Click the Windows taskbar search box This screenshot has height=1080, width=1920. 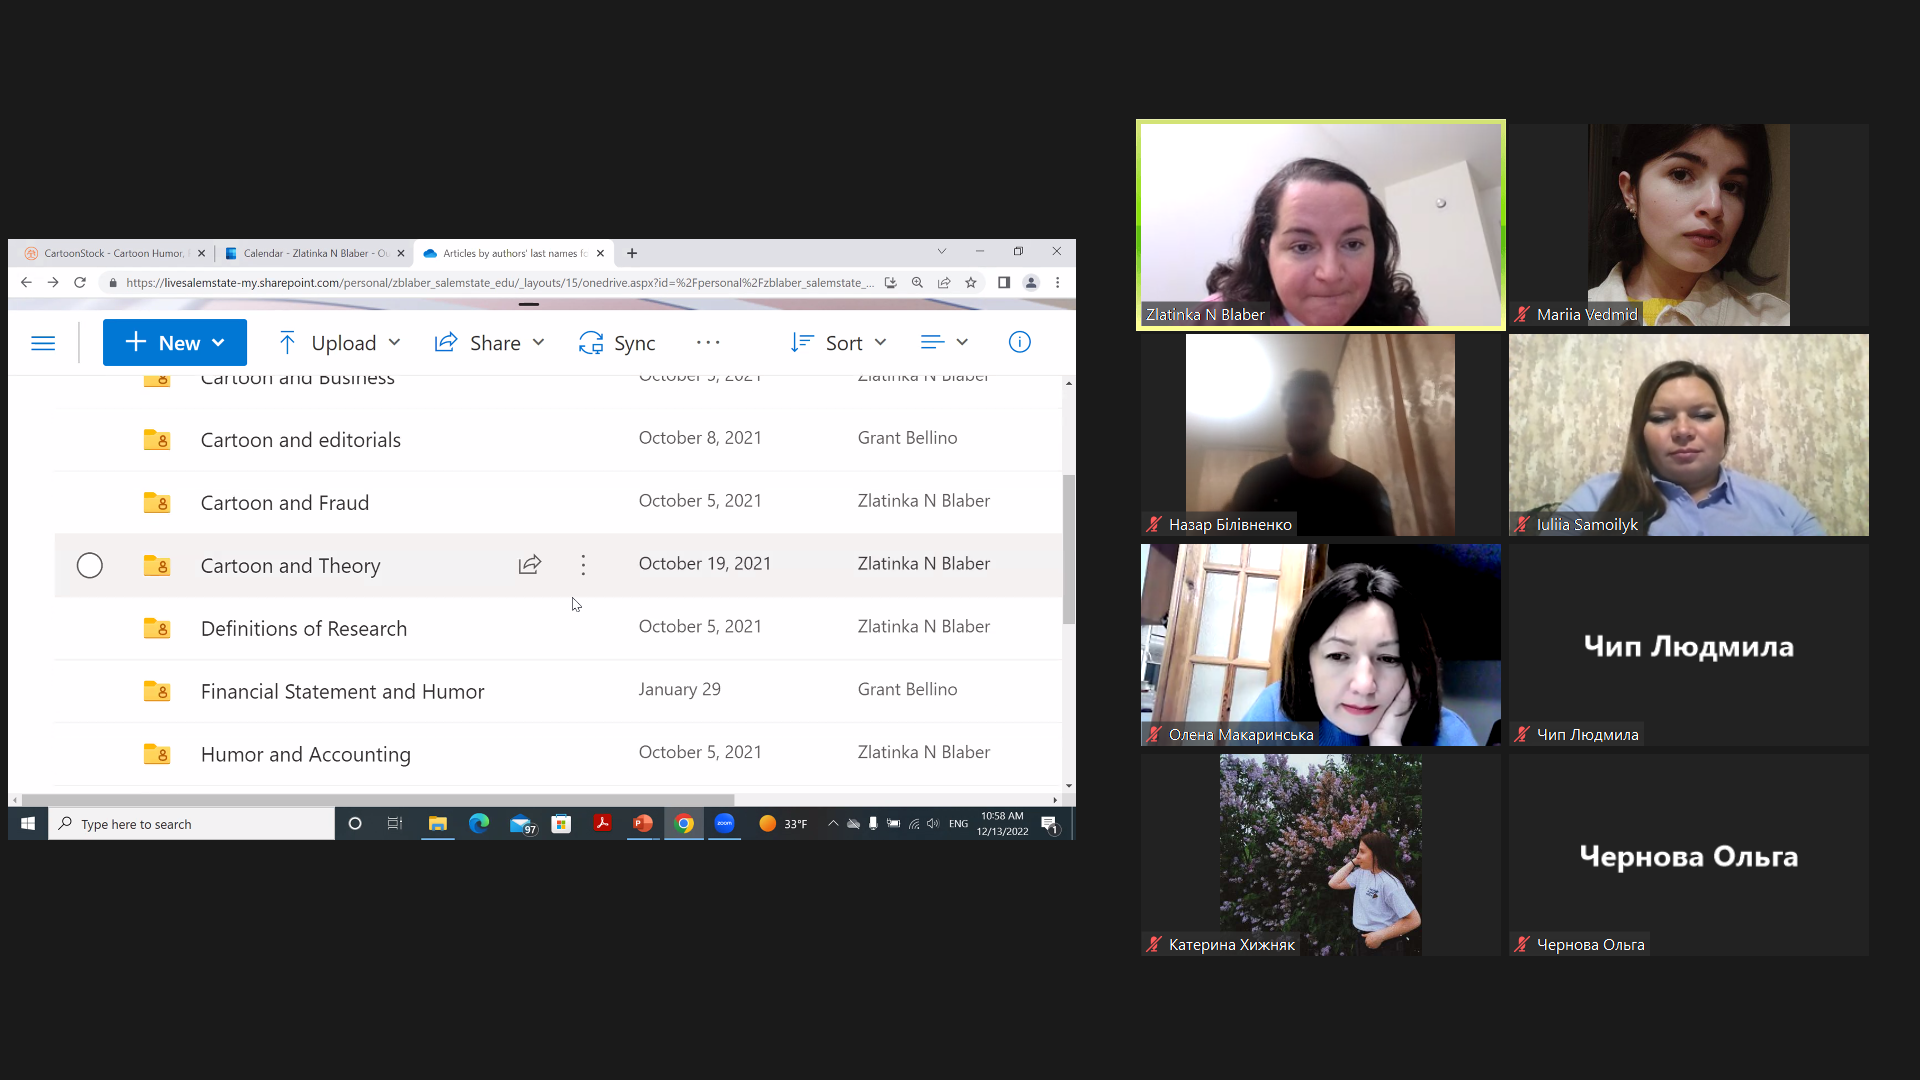pos(191,824)
